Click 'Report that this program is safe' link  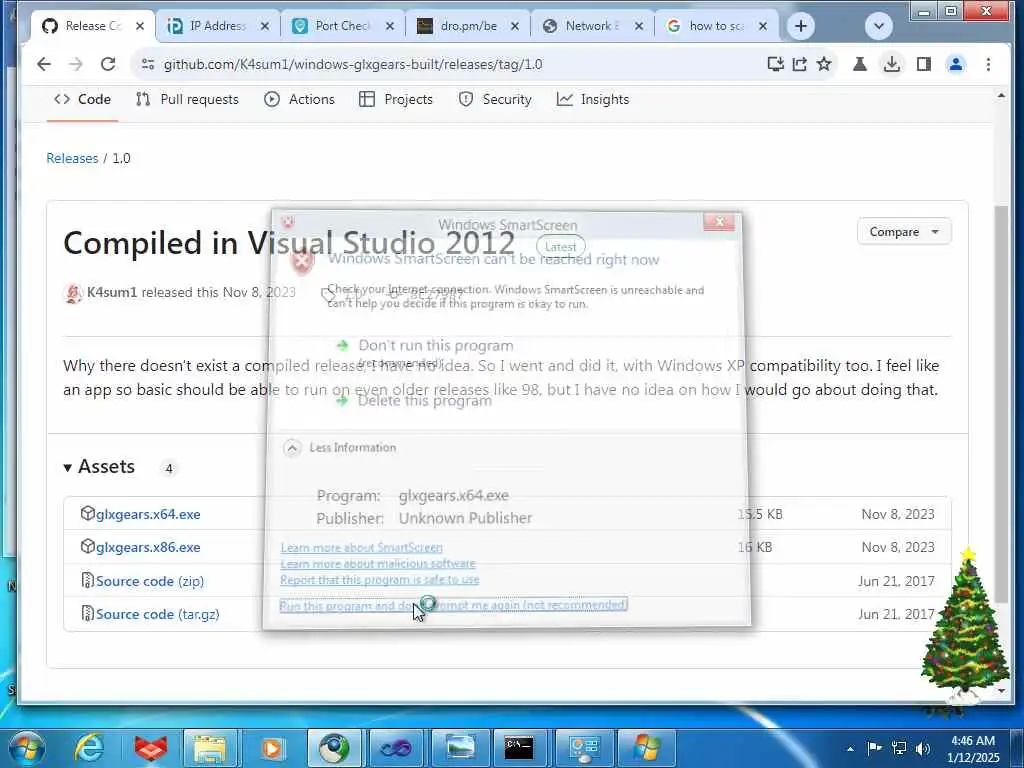pos(379,579)
